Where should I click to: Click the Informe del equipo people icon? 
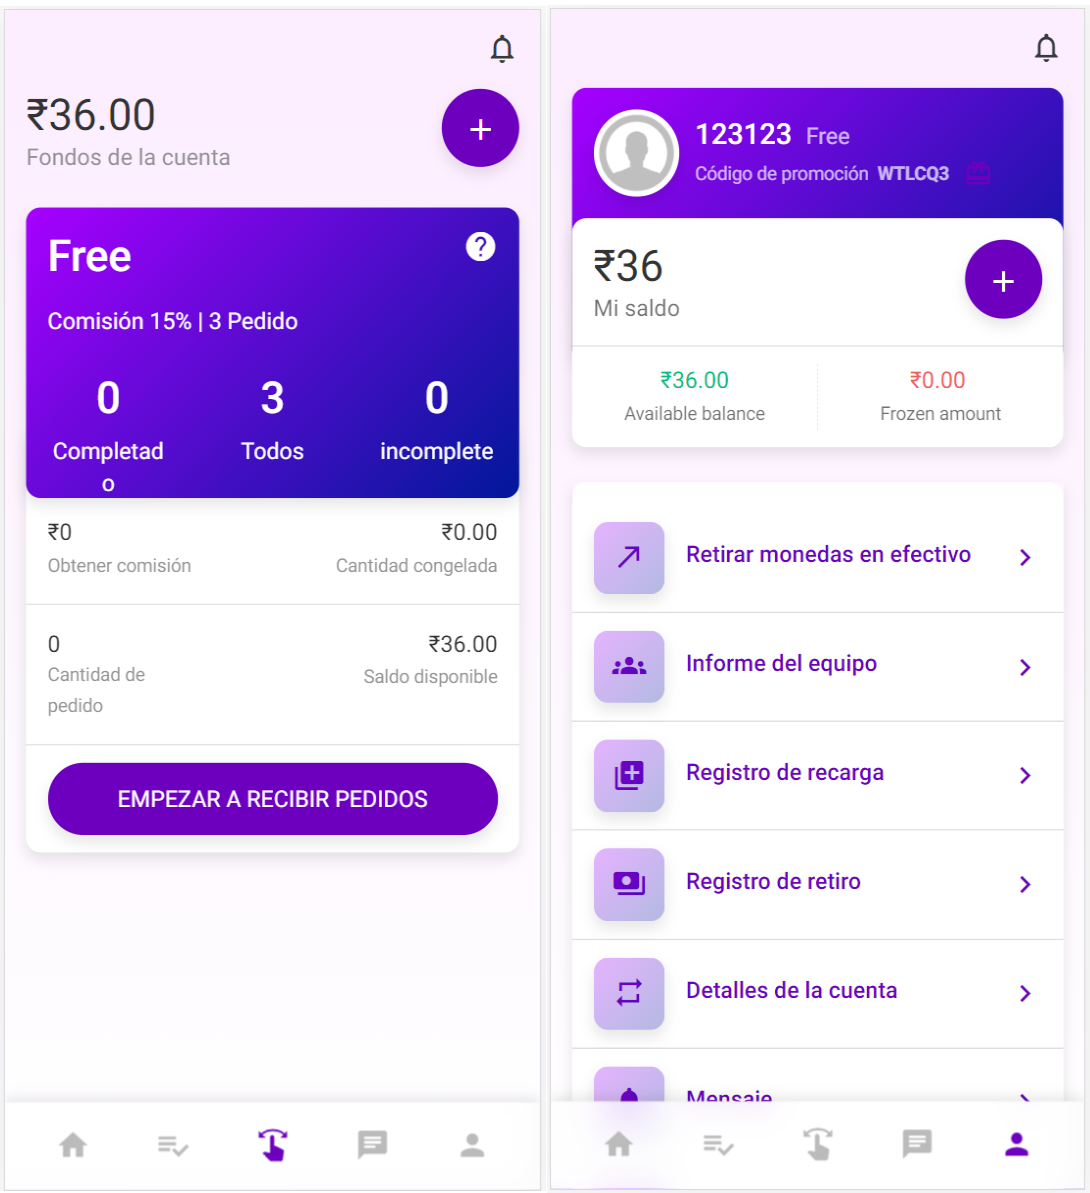pos(629,666)
